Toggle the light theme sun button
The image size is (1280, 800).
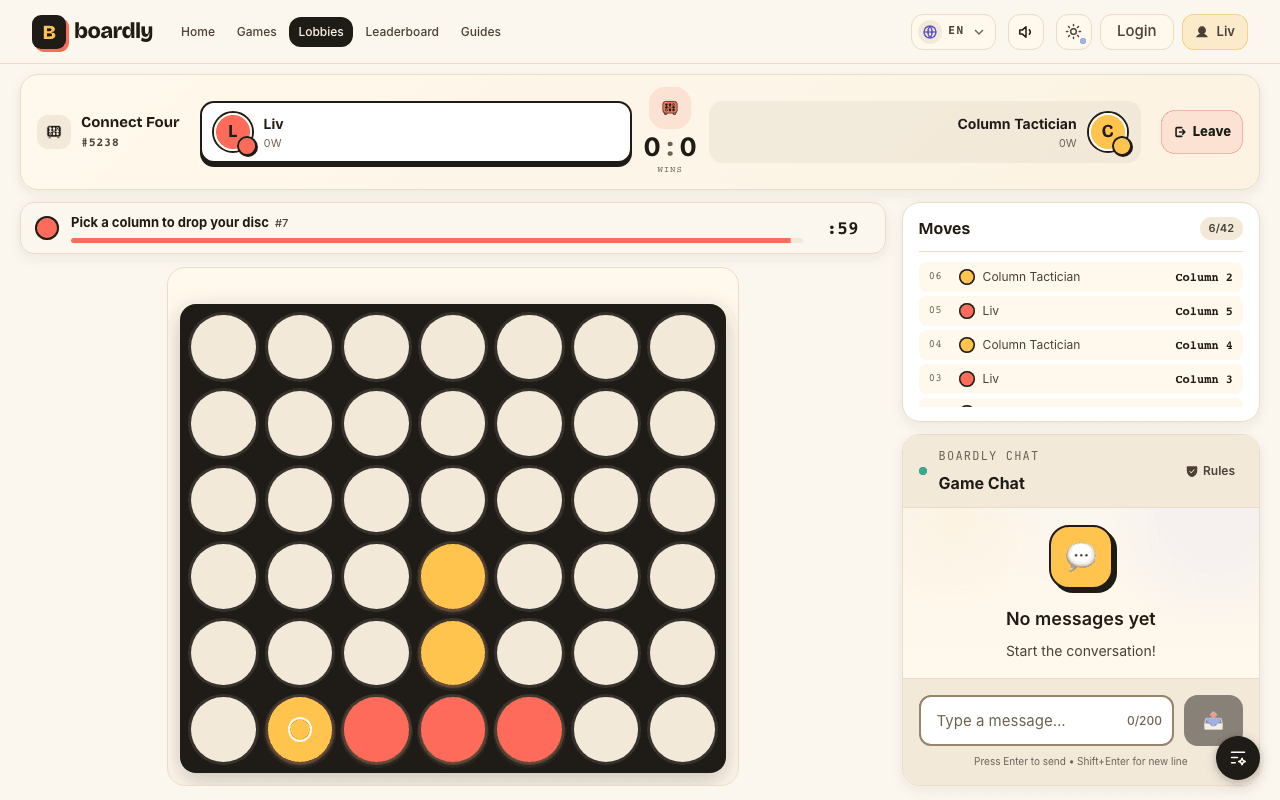1074,32
